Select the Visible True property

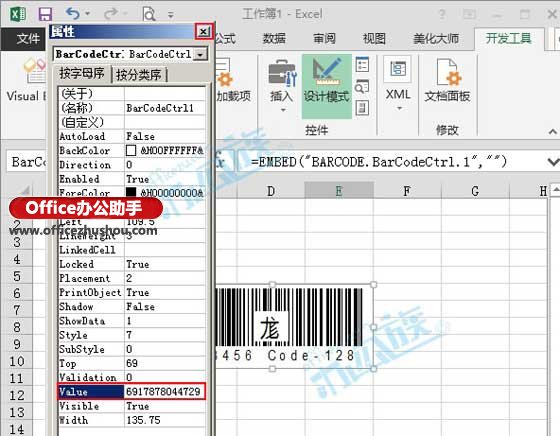[132, 406]
